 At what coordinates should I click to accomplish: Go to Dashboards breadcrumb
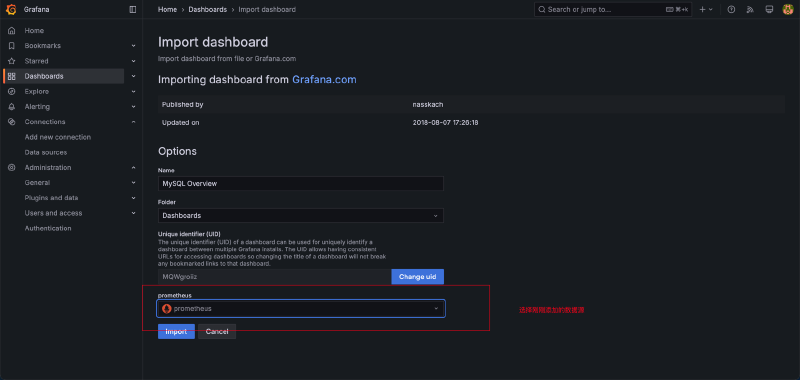208,10
